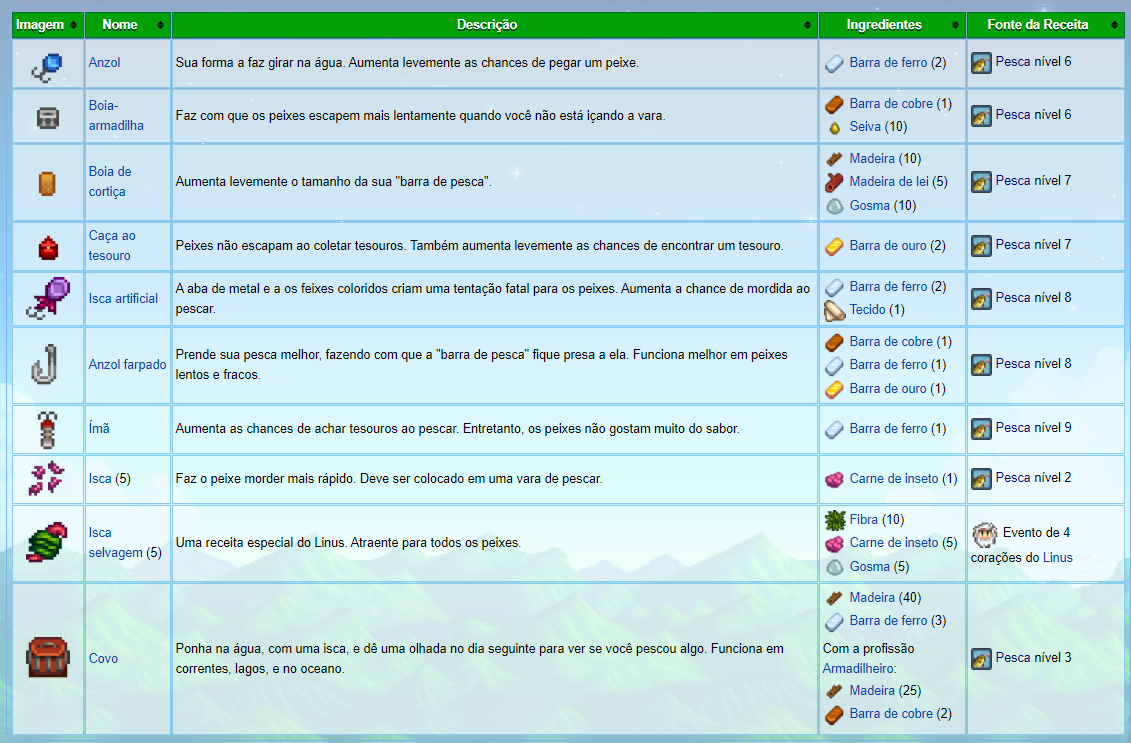Select text 'Com a profissão'
Image resolution: width=1131 pixels, height=743 pixels.
[x=868, y=649]
